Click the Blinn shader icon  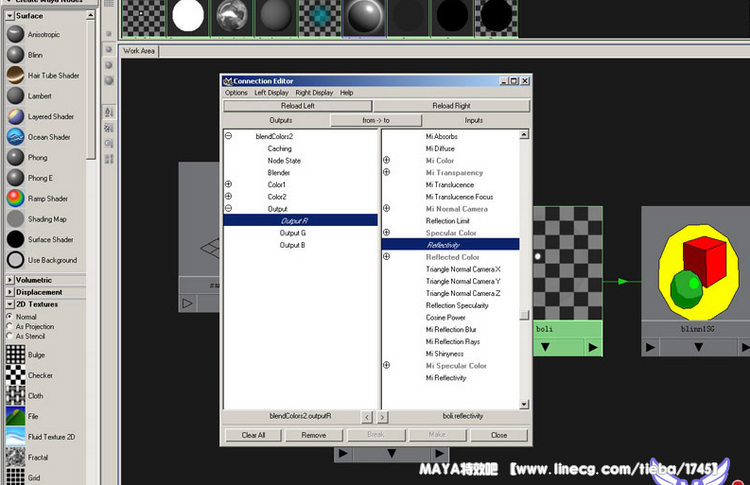(x=15, y=55)
